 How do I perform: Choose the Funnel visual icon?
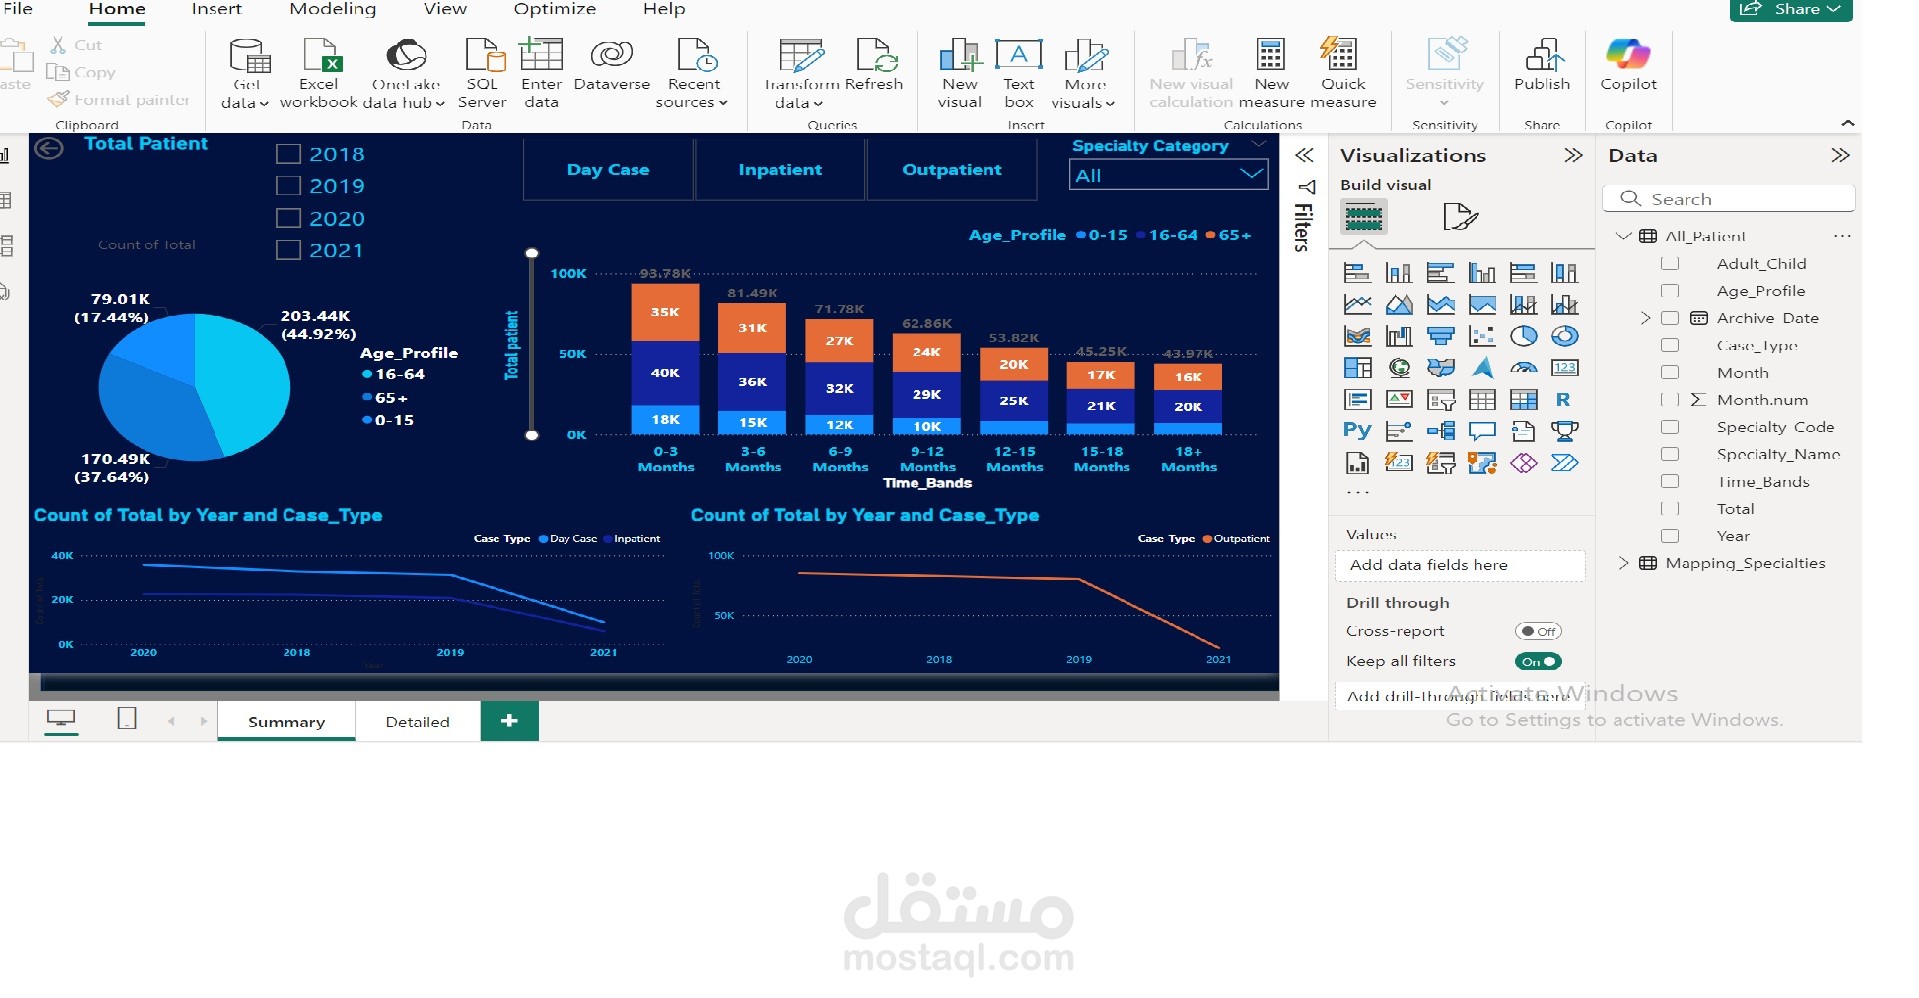(x=1440, y=336)
